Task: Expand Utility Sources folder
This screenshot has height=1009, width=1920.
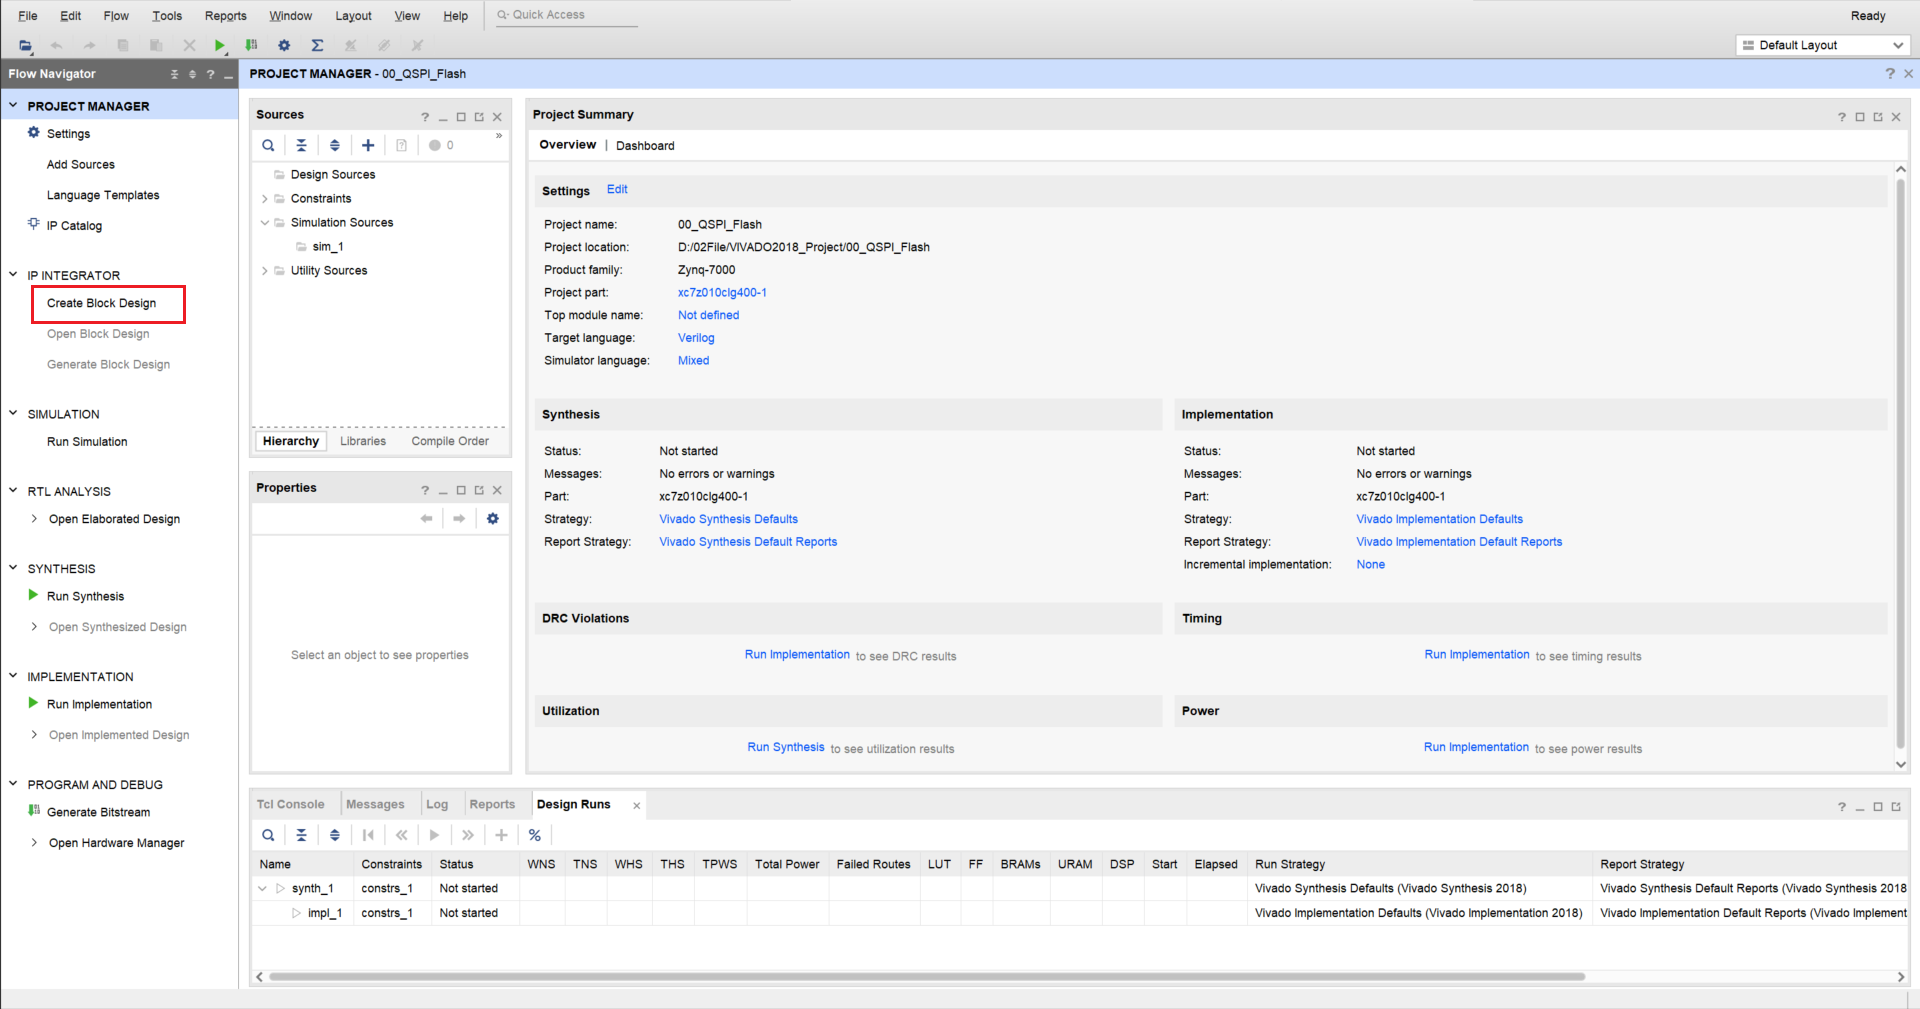Action: click(x=264, y=271)
